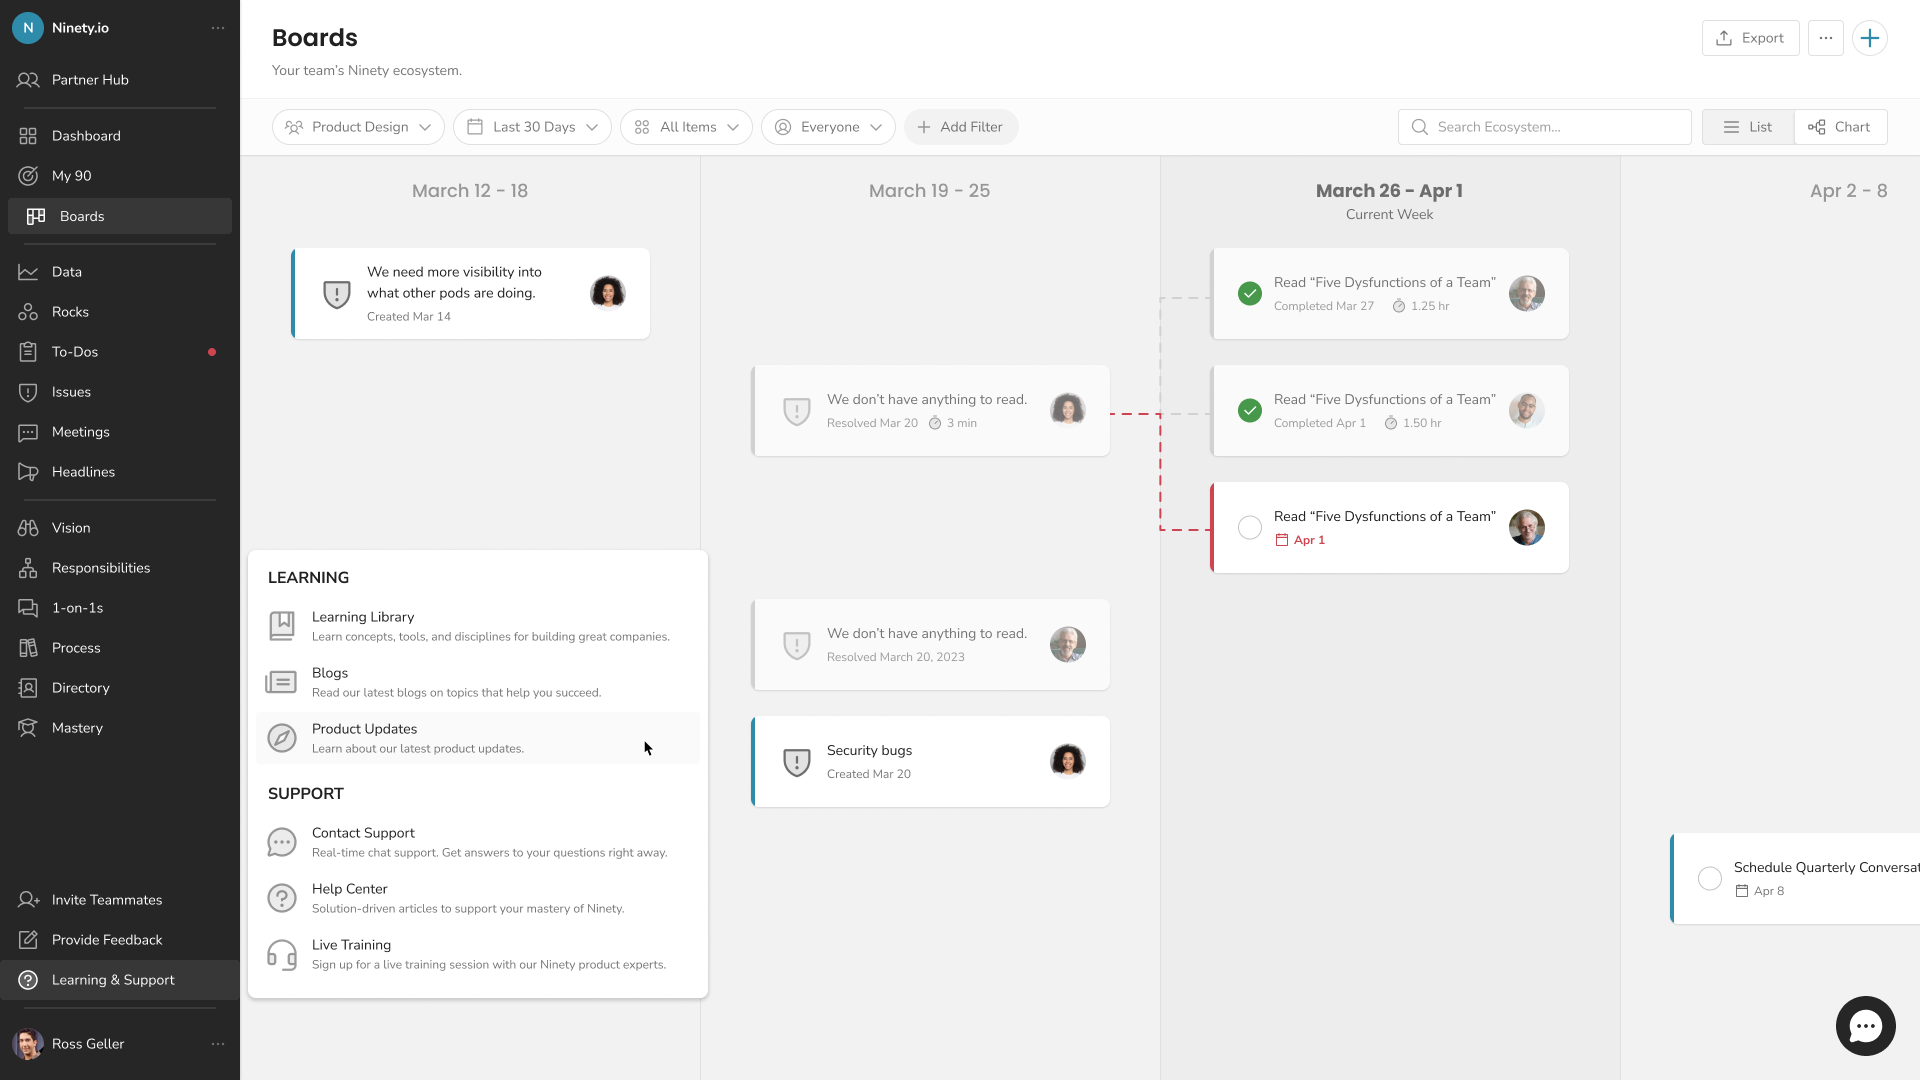Click the Security bugs issue shield icon
This screenshot has width=1920, height=1080.
pos(796,762)
